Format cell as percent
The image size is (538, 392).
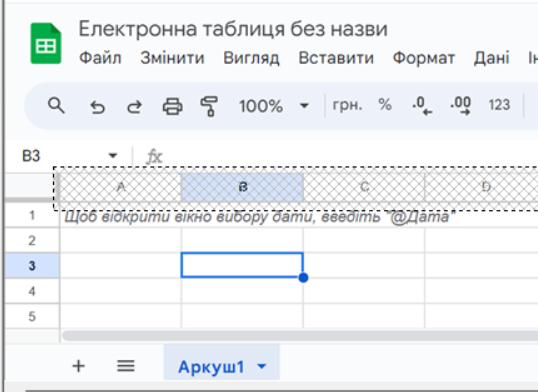coord(385,105)
